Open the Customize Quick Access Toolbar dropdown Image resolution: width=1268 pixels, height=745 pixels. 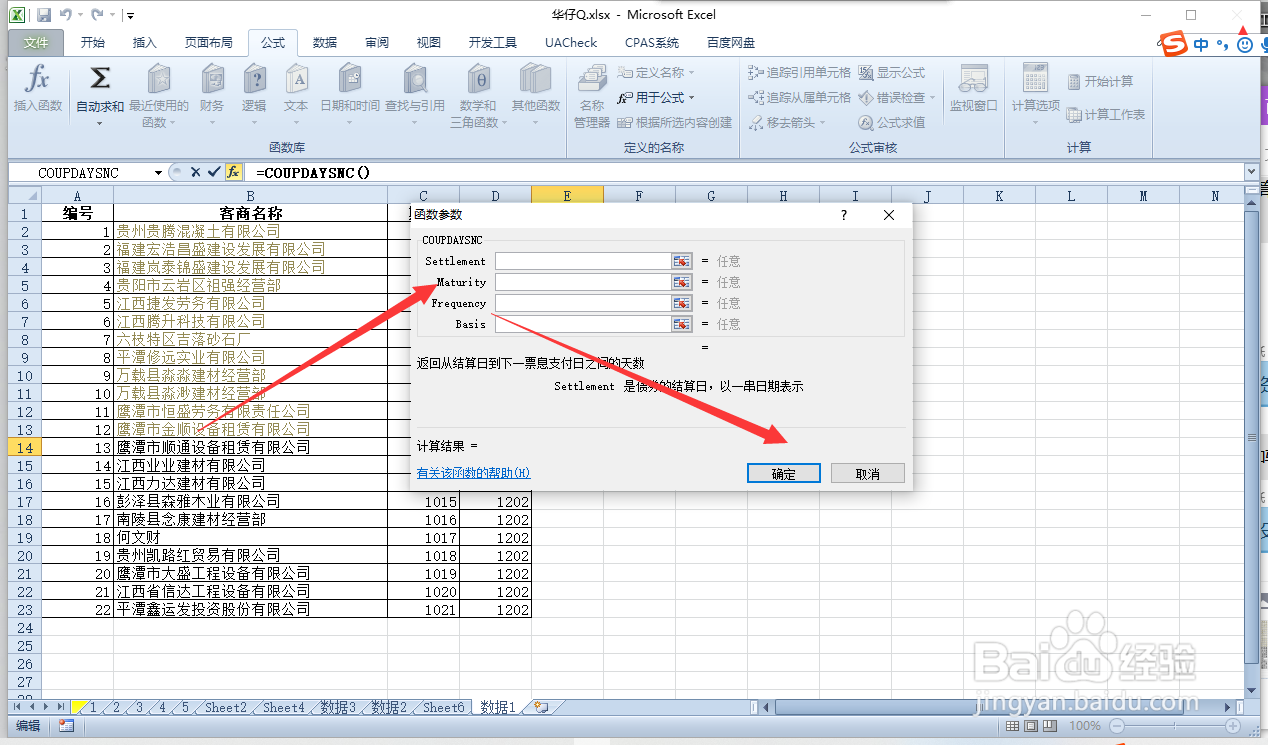tap(130, 16)
